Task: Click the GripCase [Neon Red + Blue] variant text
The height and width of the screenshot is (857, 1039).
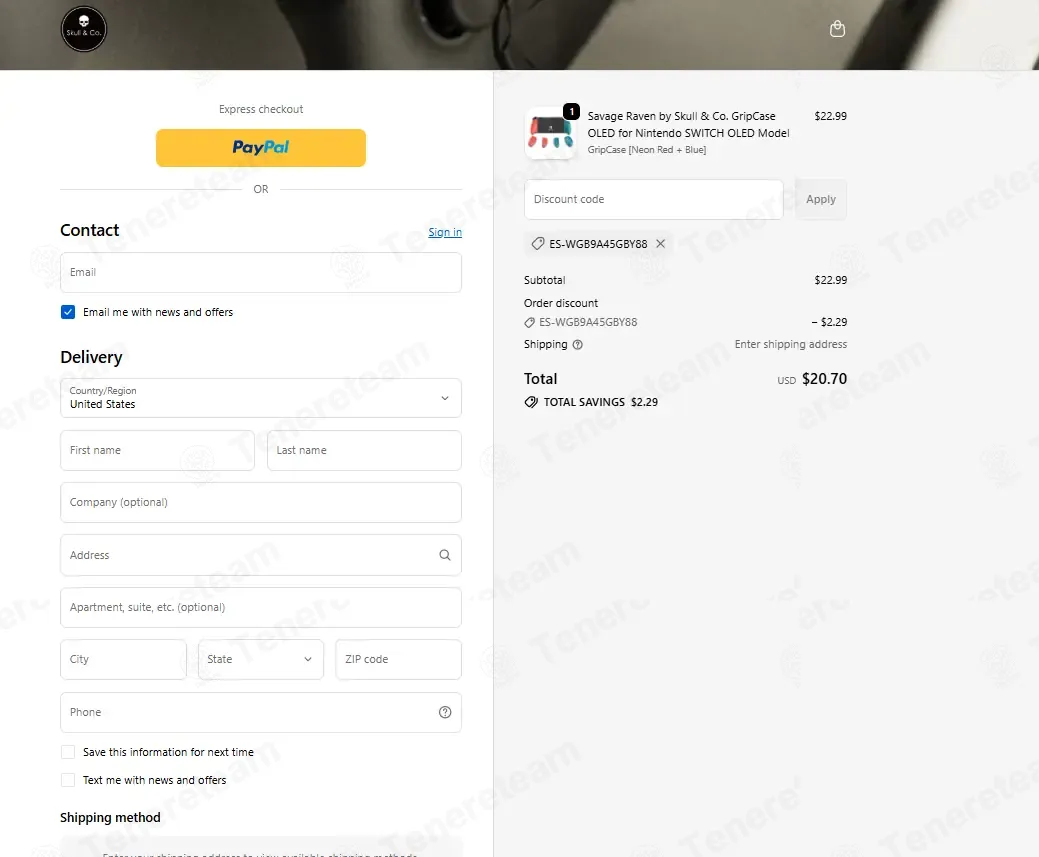Action: [x=647, y=150]
